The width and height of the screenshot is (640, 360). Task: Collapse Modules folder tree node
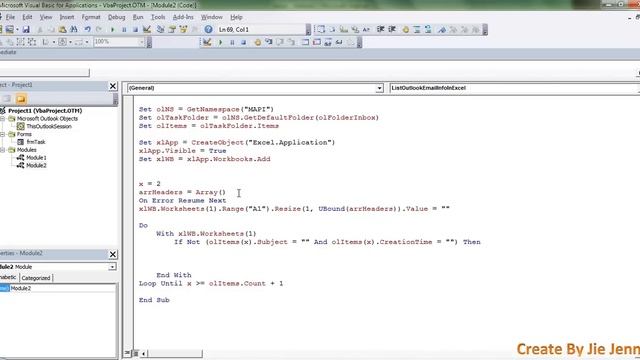tap(2, 150)
